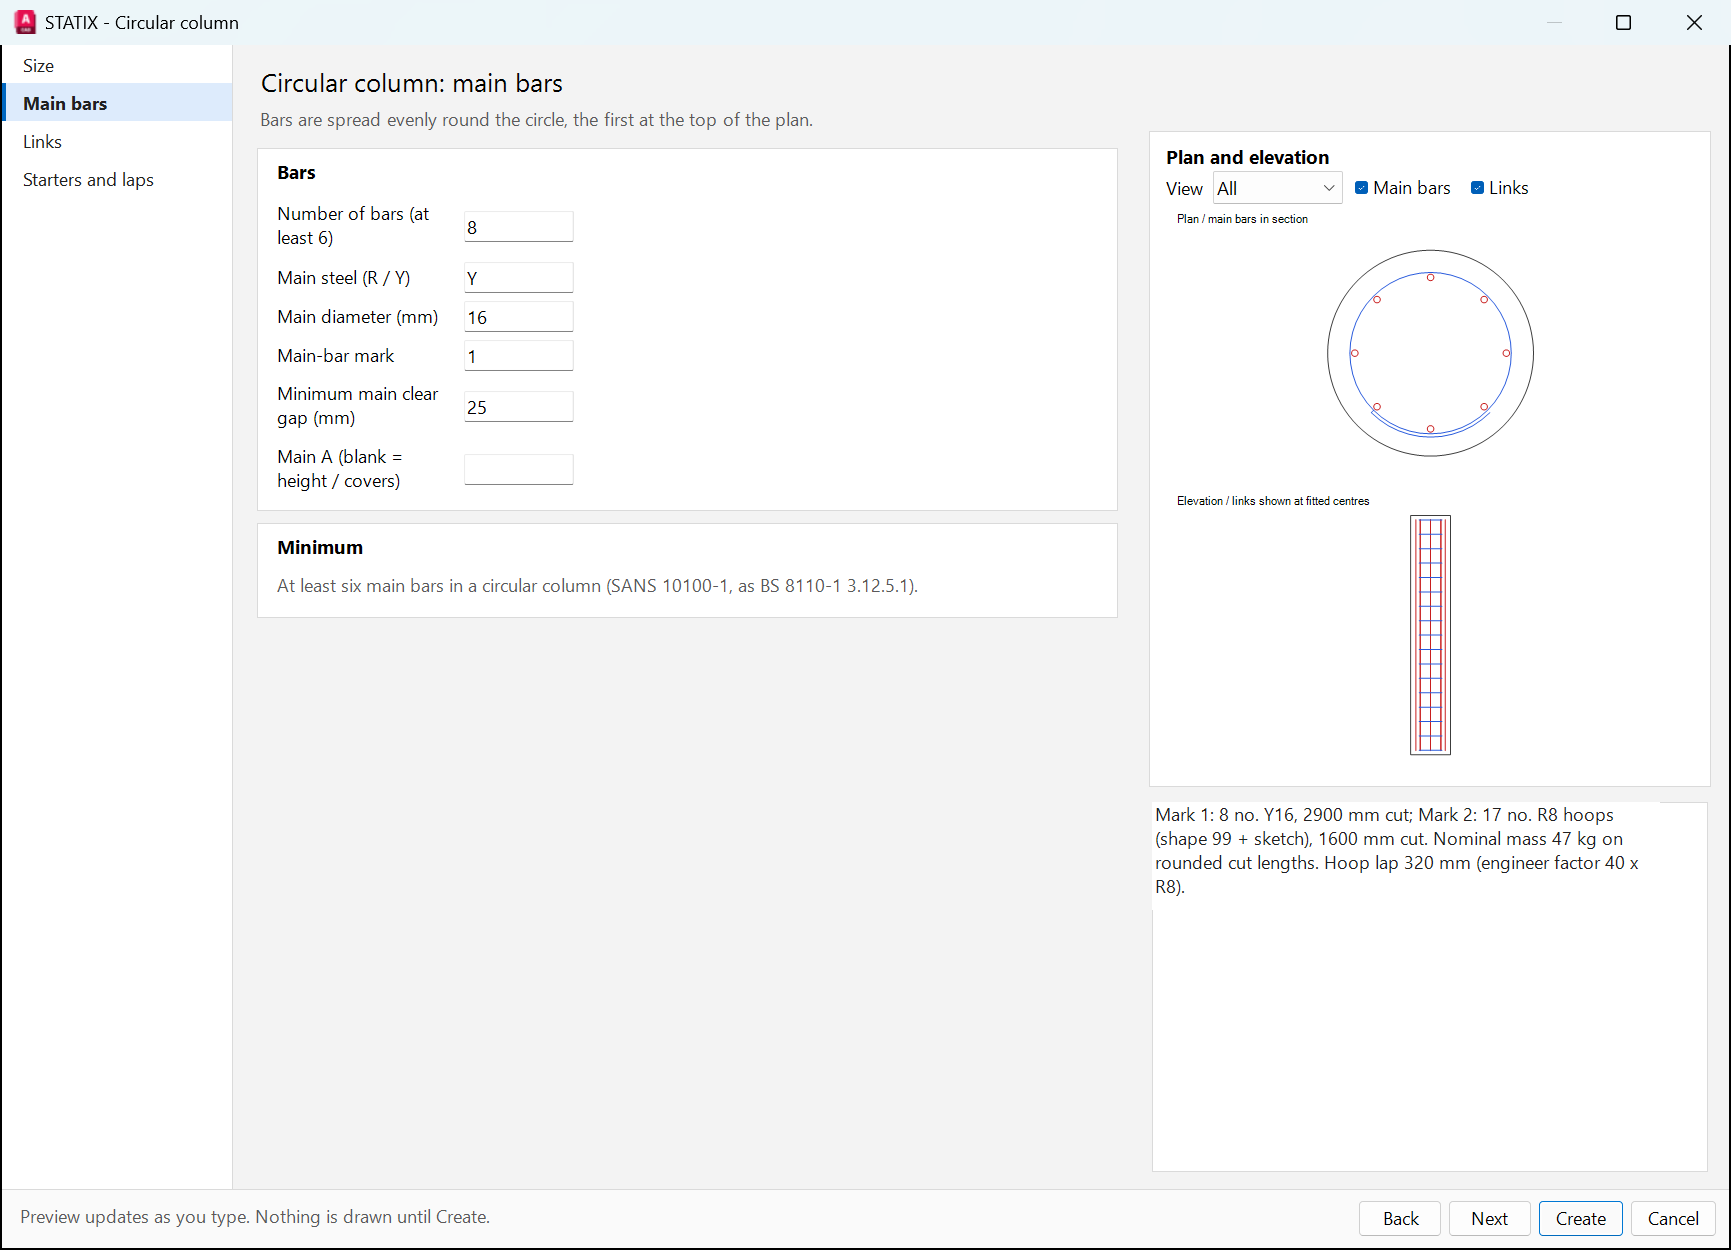Click 'Preview updates as you type' status text
This screenshot has width=1731, height=1250.
[255, 1217]
